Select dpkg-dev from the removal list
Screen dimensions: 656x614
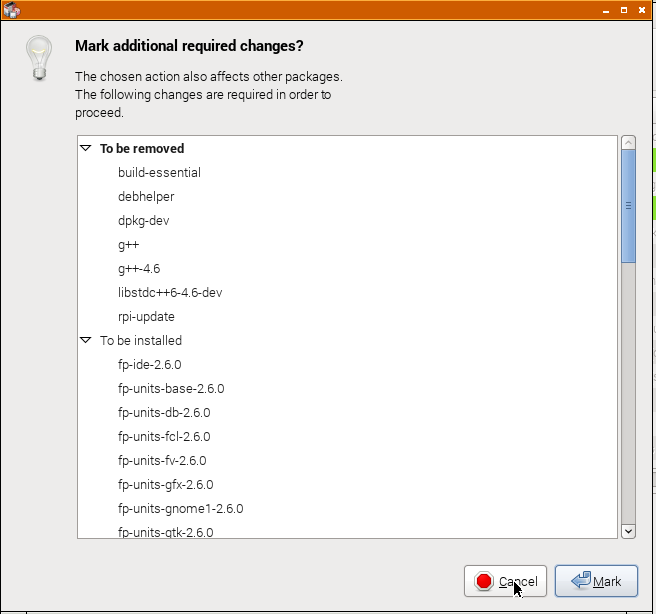click(143, 220)
